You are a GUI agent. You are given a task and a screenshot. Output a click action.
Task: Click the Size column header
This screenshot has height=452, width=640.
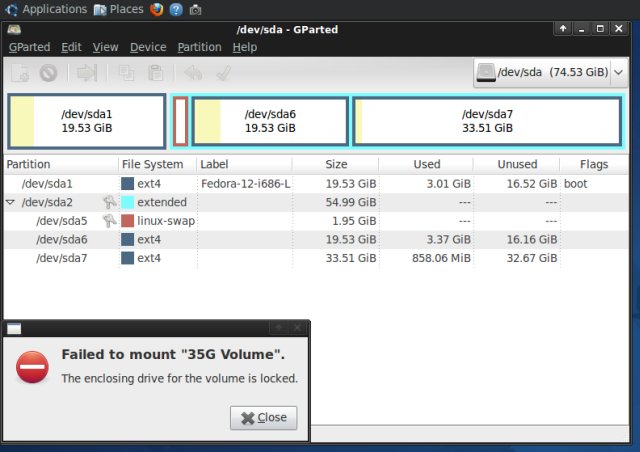point(336,165)
